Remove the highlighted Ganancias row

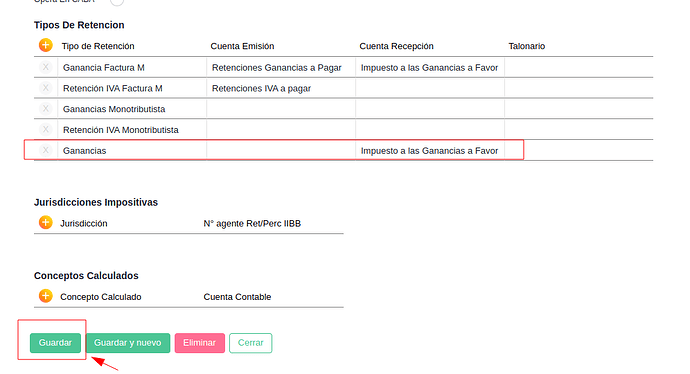[x=45, y=150]
